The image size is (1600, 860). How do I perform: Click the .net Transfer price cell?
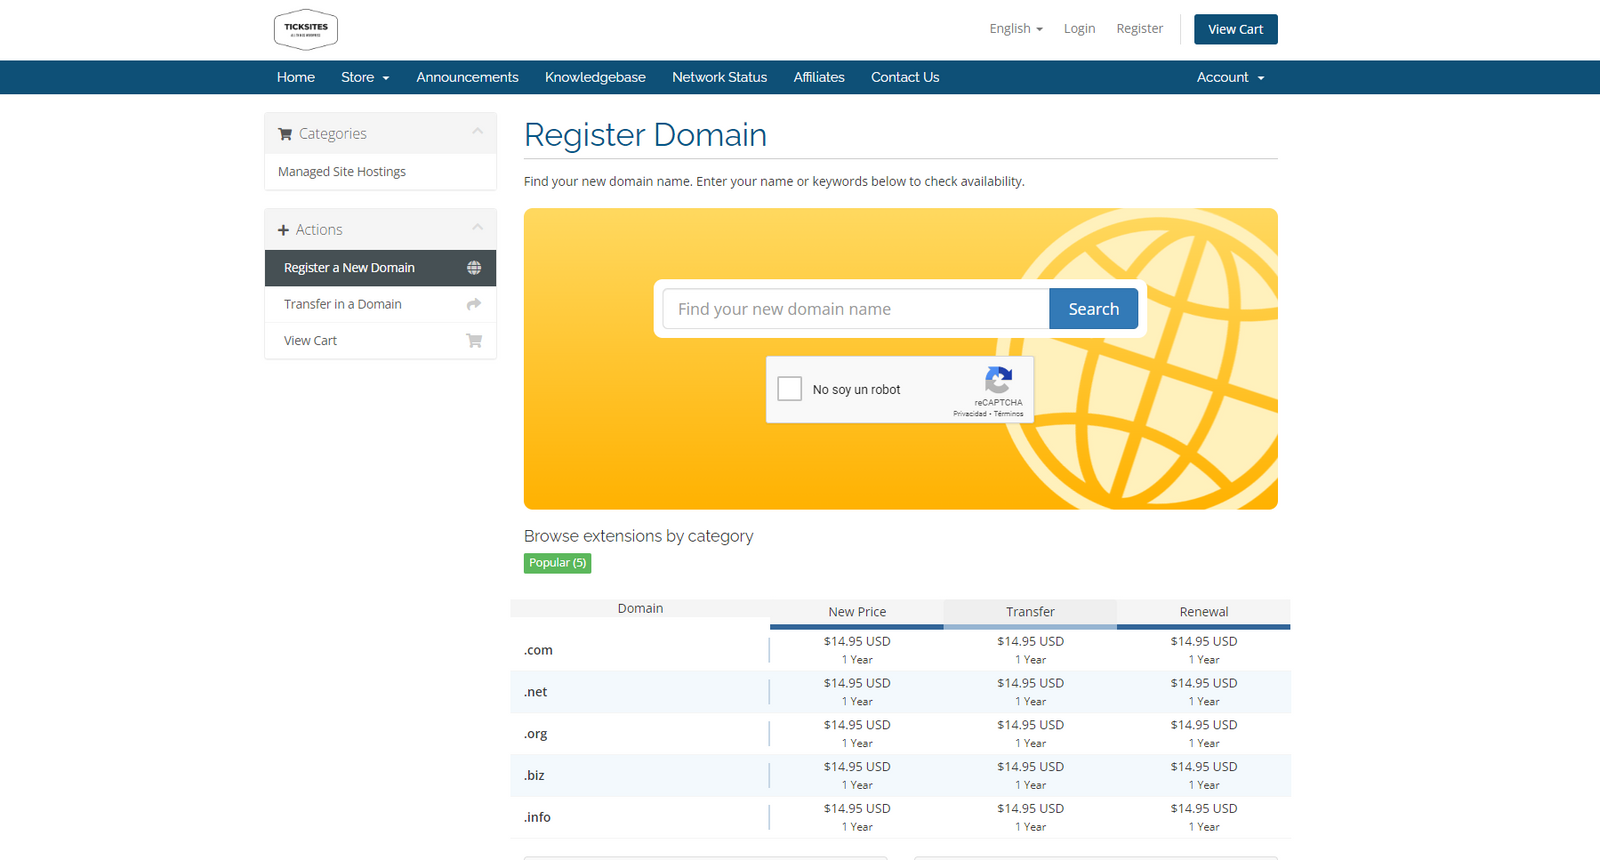1030,692
